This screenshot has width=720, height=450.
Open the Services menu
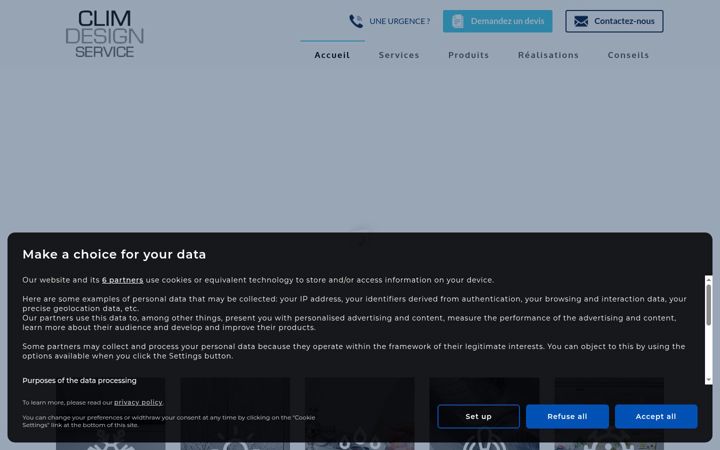point(399,55)
